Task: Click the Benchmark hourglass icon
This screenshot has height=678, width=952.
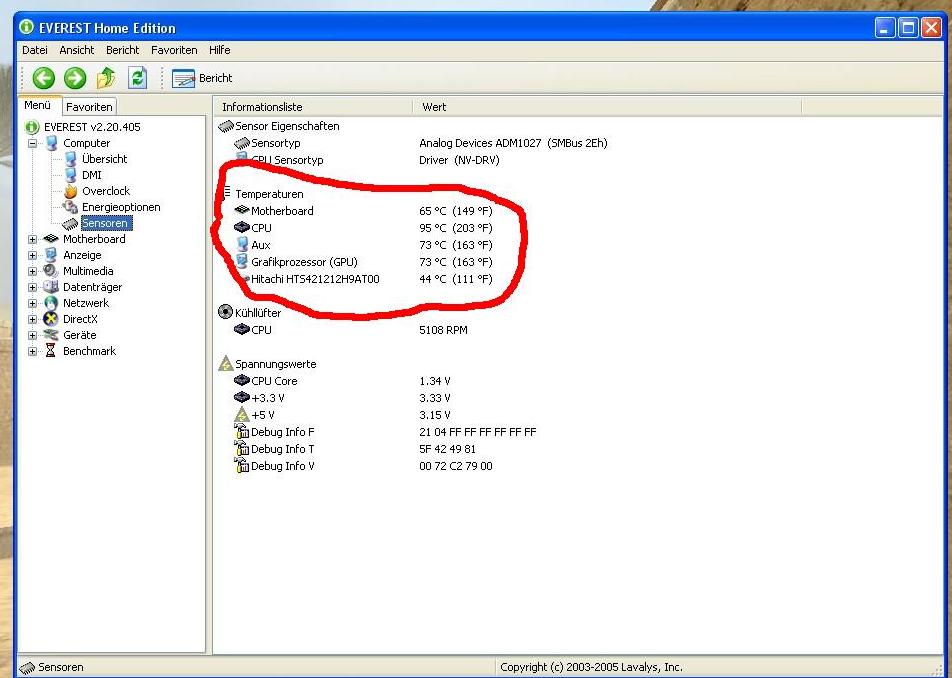Action: [x=51, y=351]
